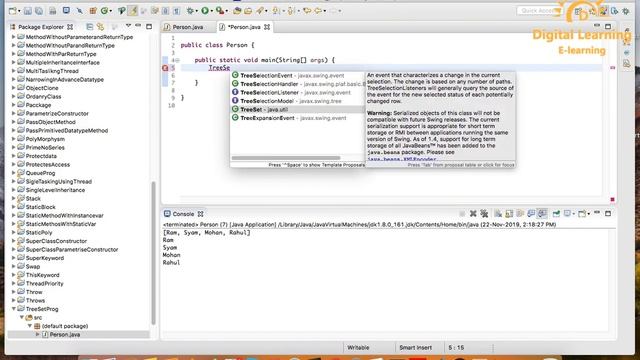
Task: Switch to the first Person.java tab
Action: tap(187, 27)
